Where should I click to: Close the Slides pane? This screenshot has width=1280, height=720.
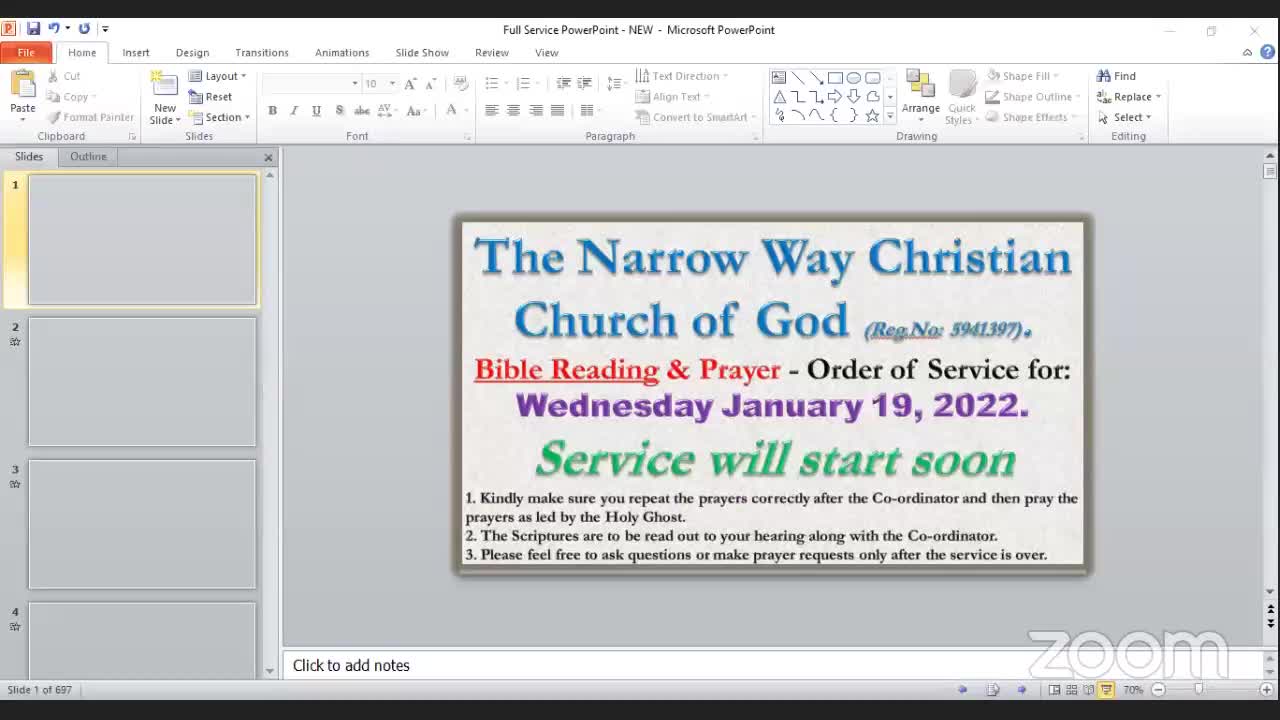point(268,158)
